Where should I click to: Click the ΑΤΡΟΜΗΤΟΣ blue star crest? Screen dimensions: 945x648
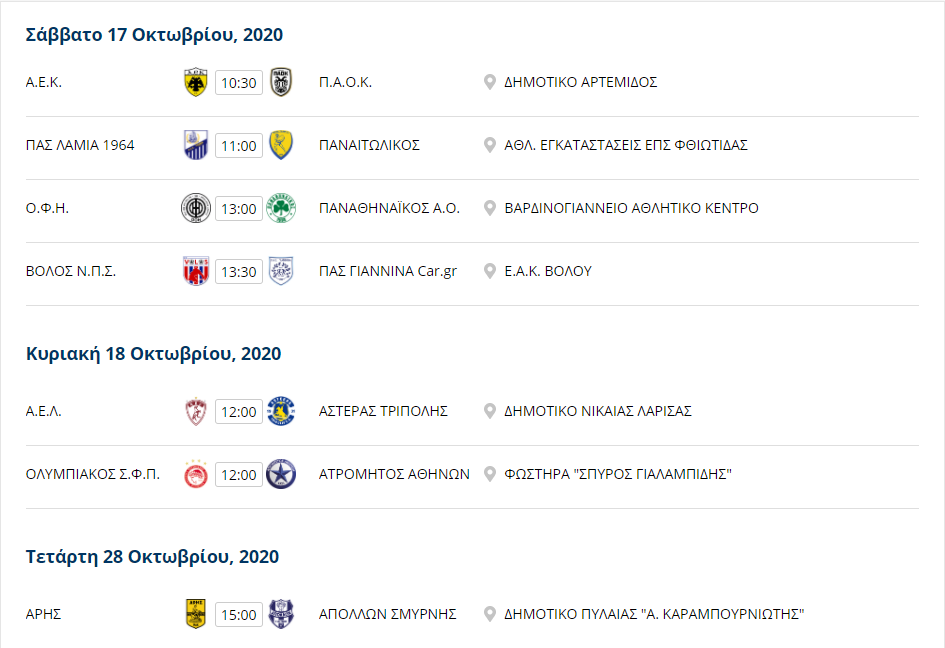[281, 474]
